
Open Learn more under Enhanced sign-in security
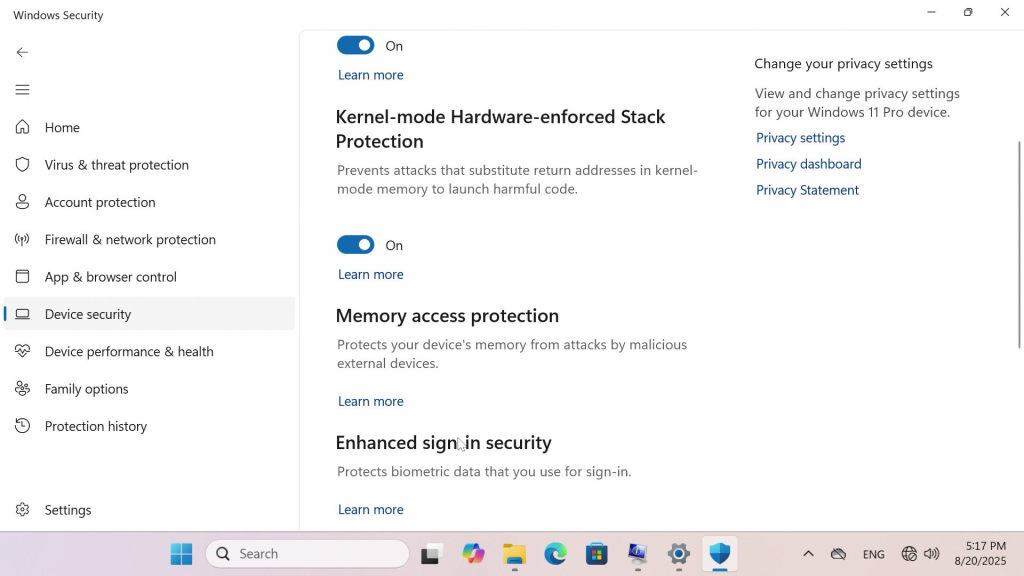370,509
